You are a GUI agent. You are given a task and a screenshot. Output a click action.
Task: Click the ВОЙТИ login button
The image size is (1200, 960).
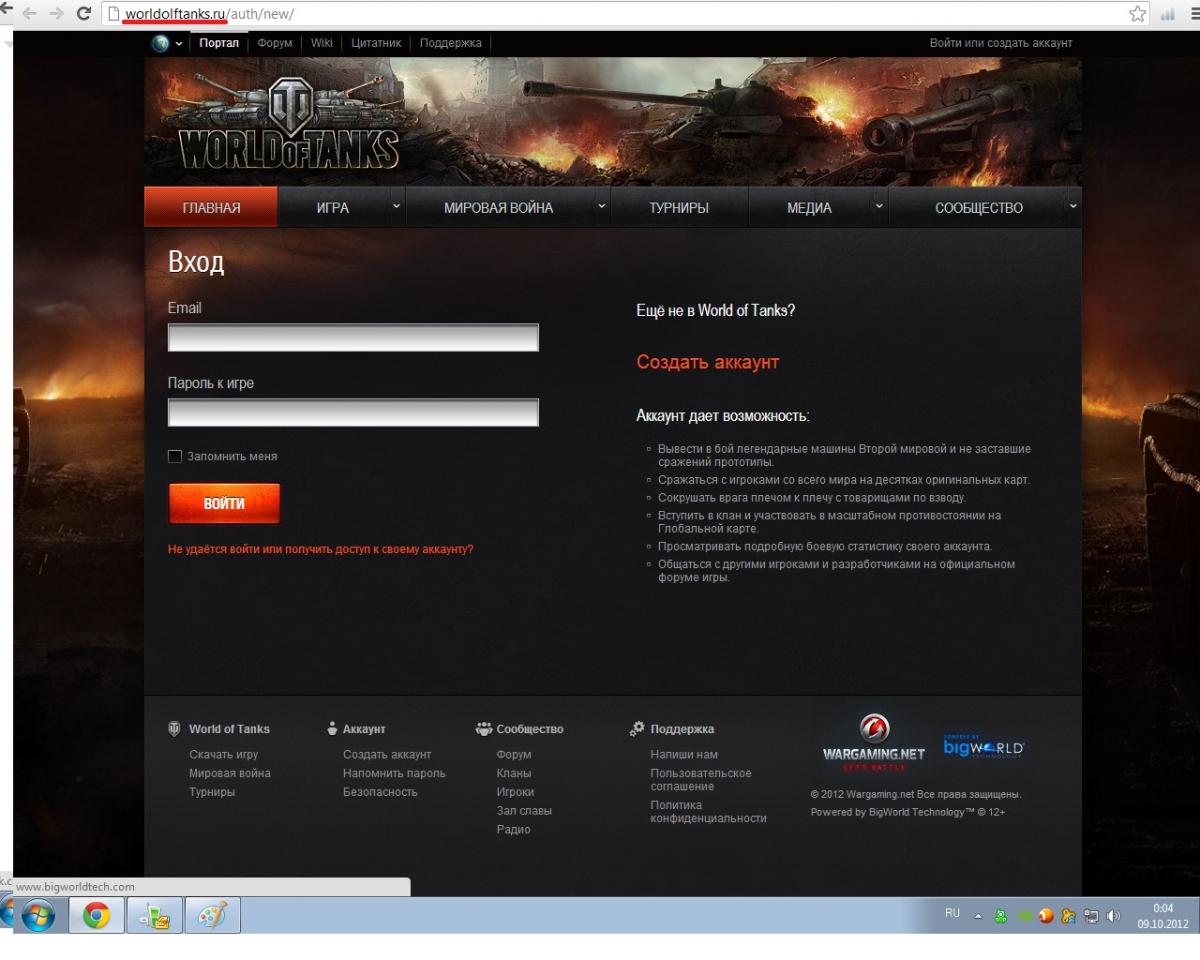click(224, 504)
